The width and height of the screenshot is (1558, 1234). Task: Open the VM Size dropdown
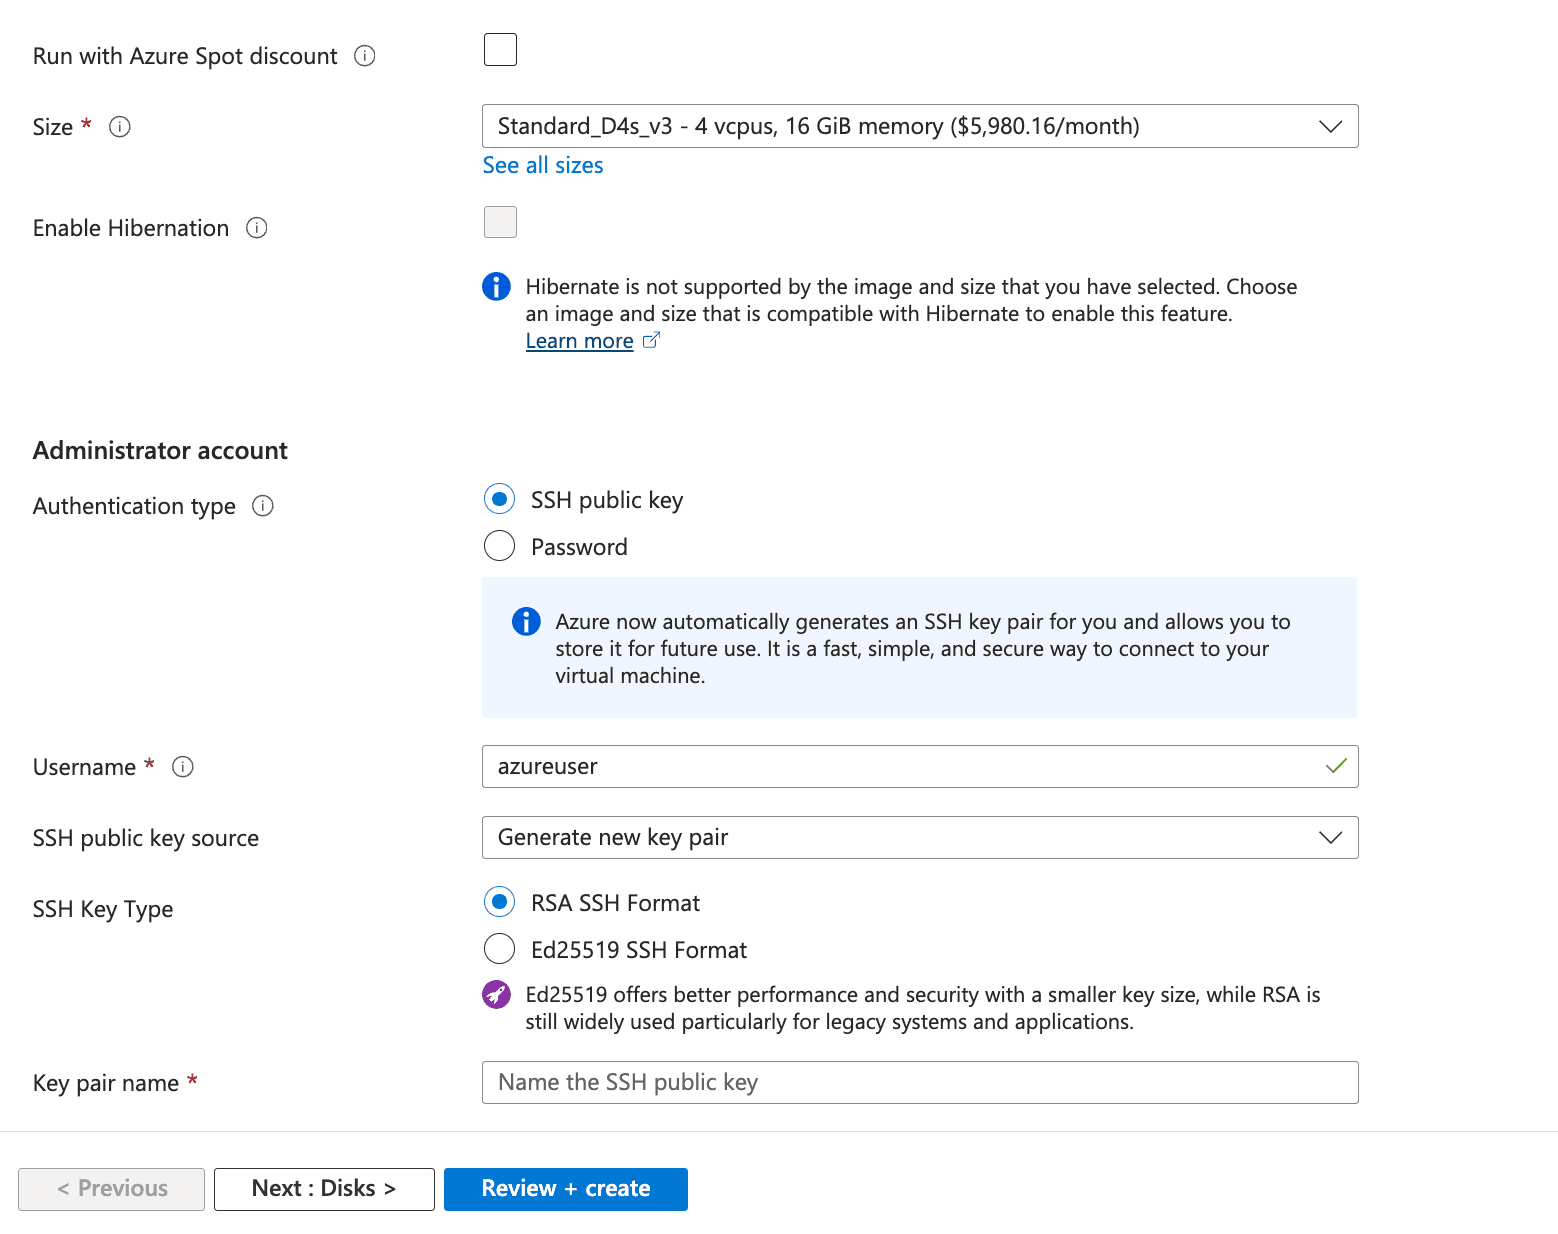pos(919,126)
